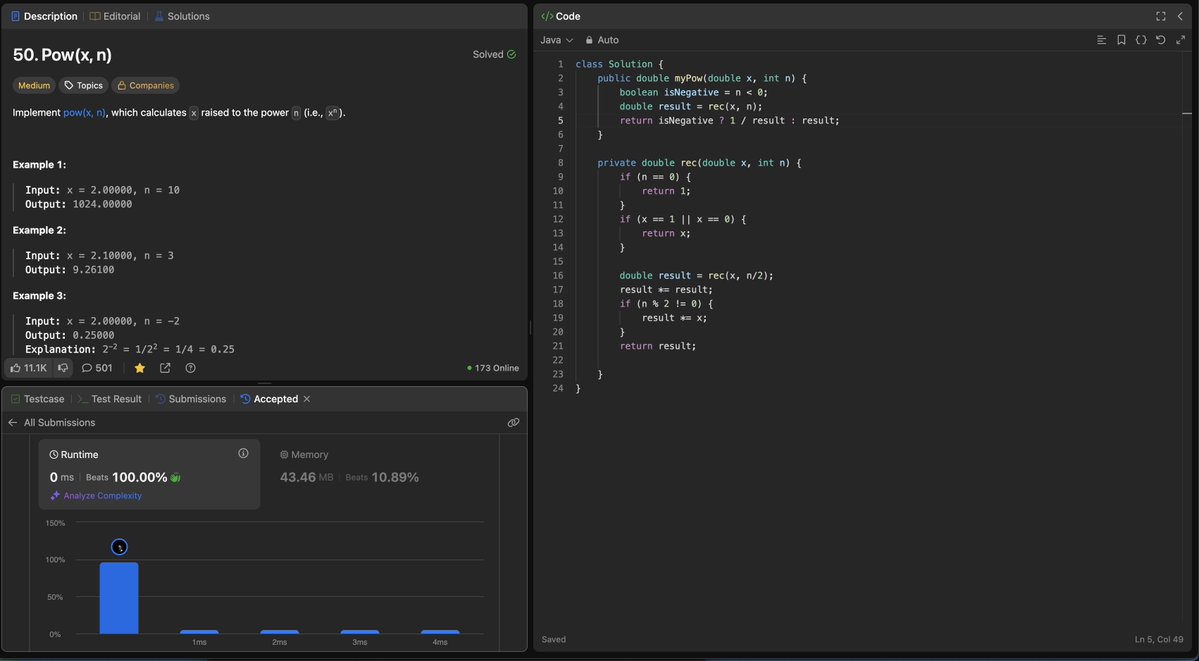Click the 'boolean isNegative = n < 0;' line

point(694,93)
